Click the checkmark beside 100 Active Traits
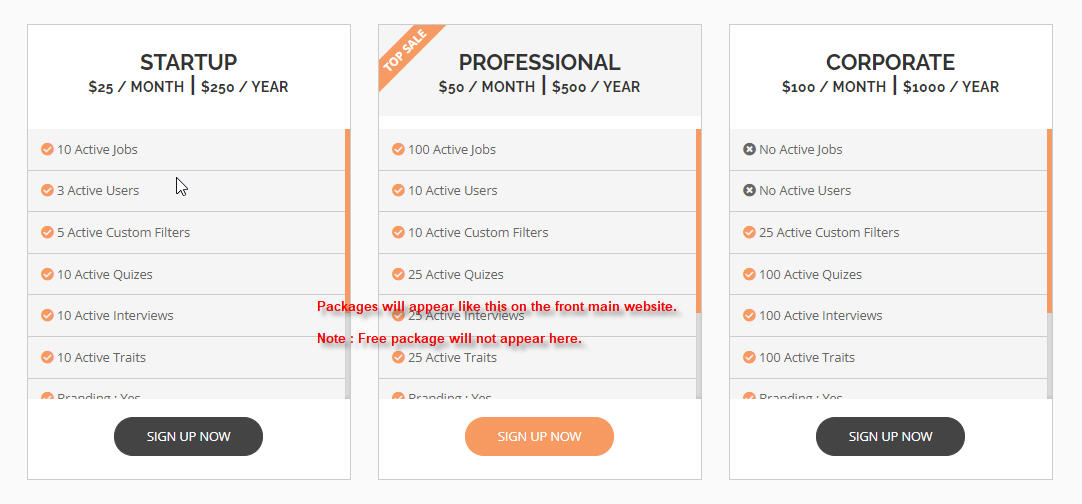This screenshot has height=504, width=1082. 749,357
